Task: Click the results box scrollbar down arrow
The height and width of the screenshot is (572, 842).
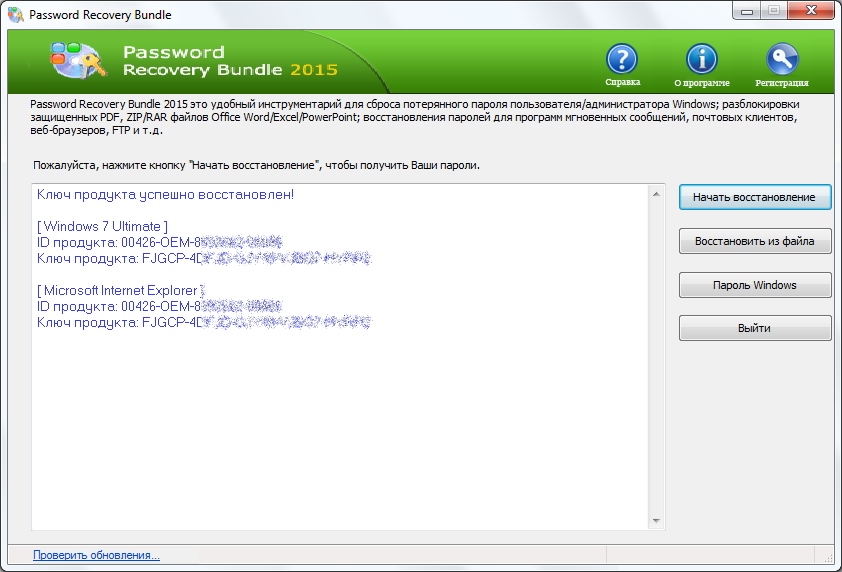Action: point(656,521)
